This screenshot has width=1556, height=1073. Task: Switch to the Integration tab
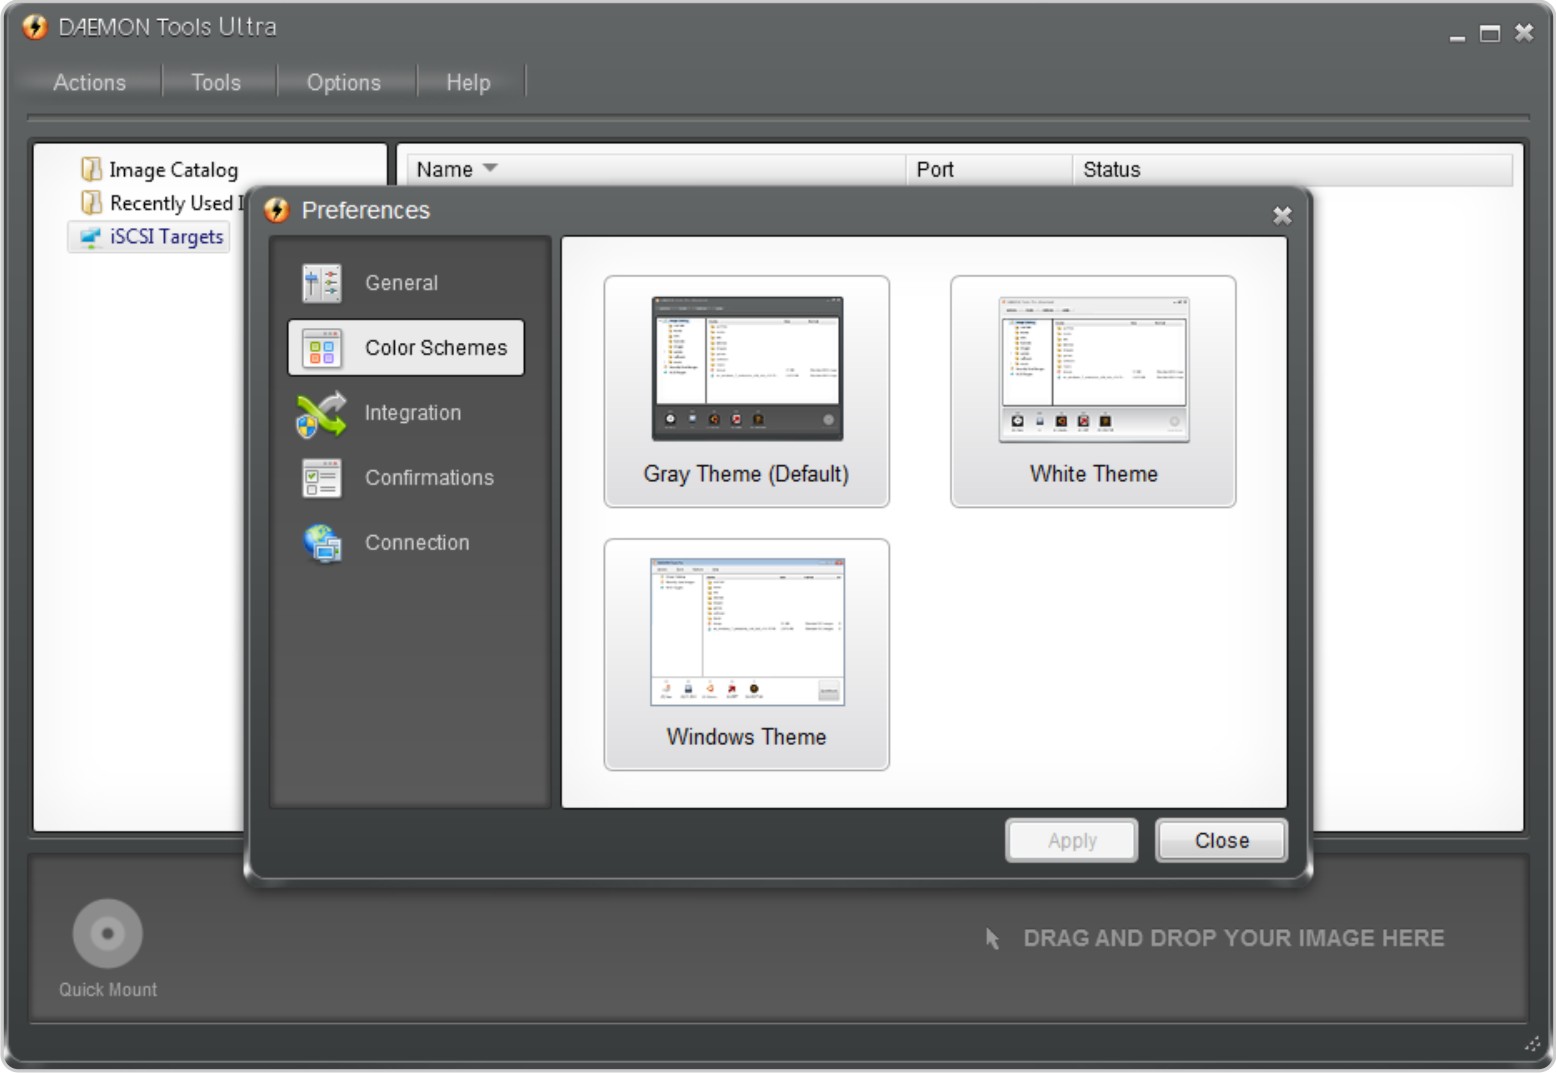pyautogui.click(x=405, y=413)
